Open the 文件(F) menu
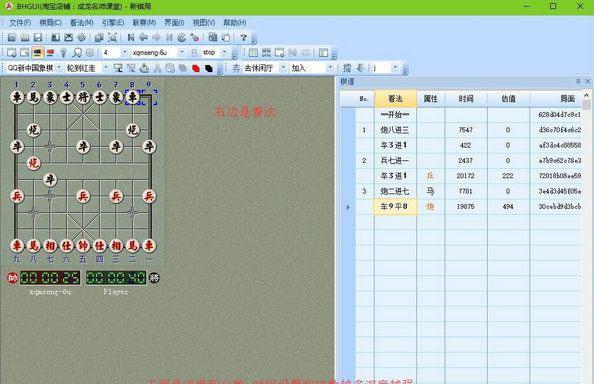Screen dimensions: 594x384 click(20, 23)
